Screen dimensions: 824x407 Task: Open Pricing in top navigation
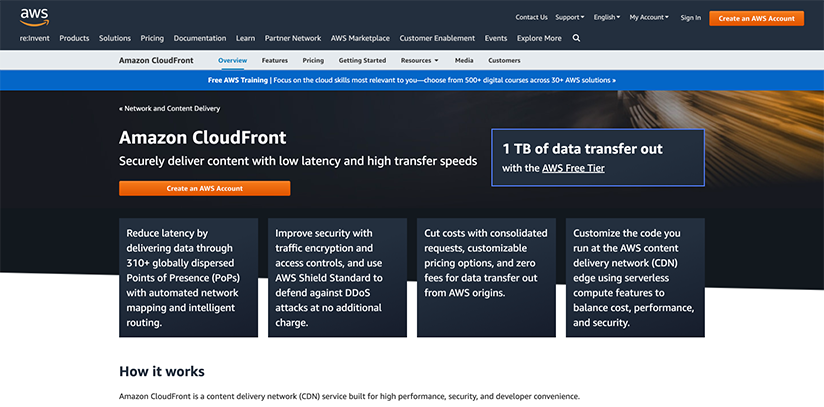(x=152, y=38)
